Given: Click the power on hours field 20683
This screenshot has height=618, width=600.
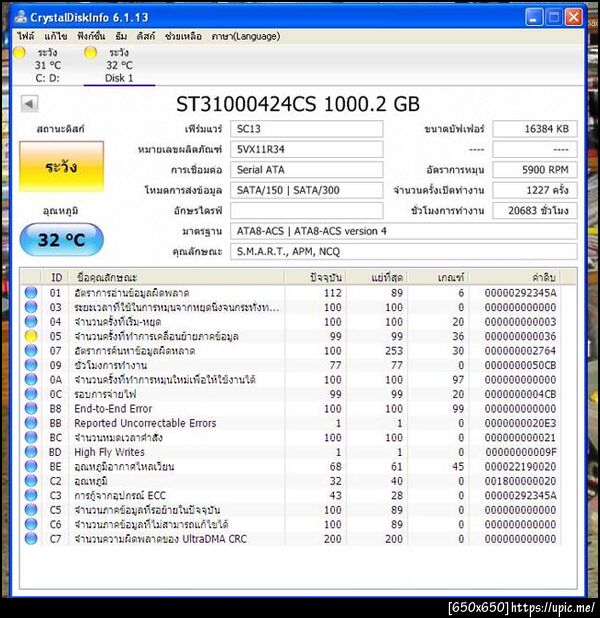Looking at the screenshot, I should (535, 211).
